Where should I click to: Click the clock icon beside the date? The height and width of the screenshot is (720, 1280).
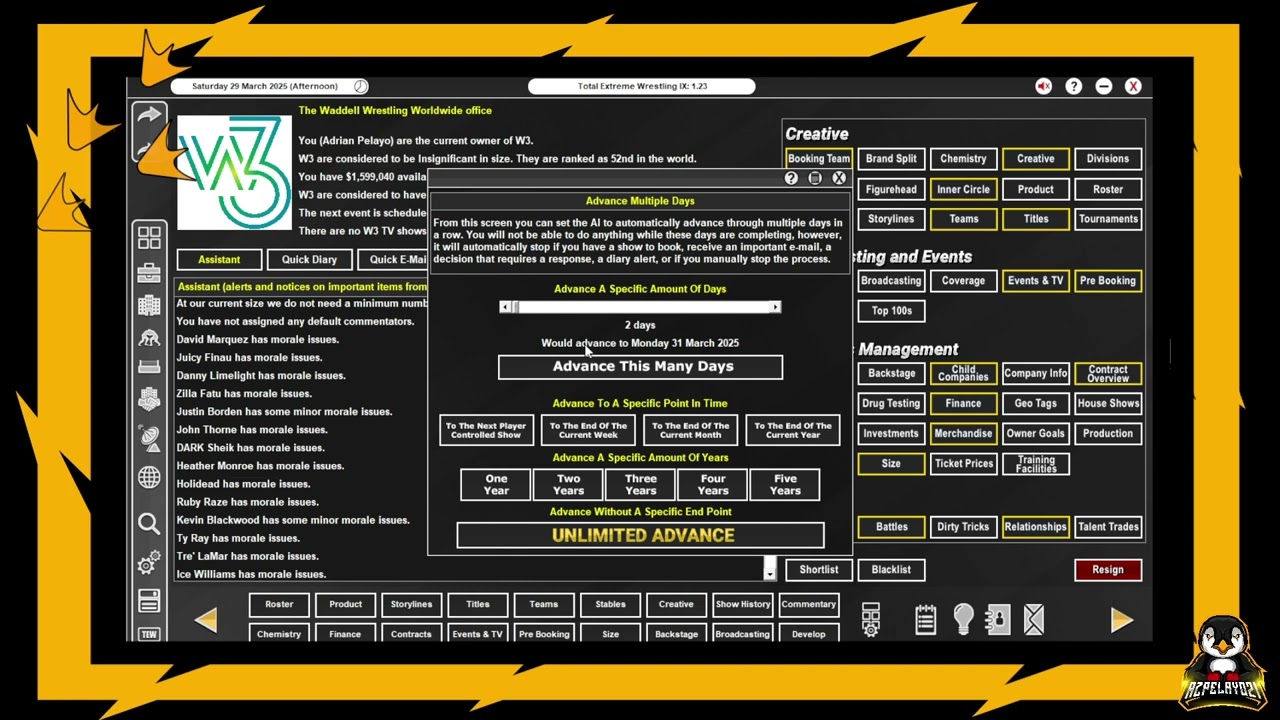(360, 87)
